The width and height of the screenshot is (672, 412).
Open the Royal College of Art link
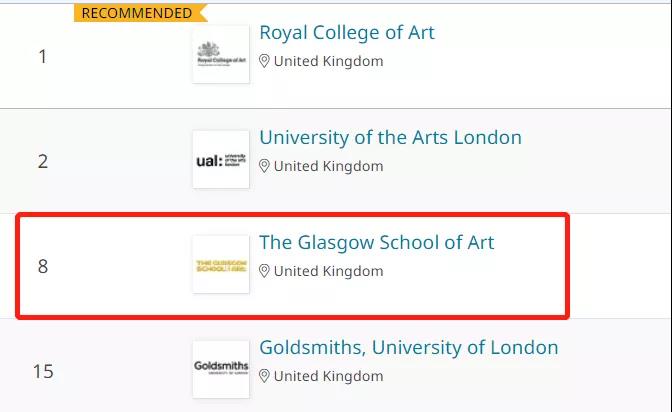coord(347,33)
